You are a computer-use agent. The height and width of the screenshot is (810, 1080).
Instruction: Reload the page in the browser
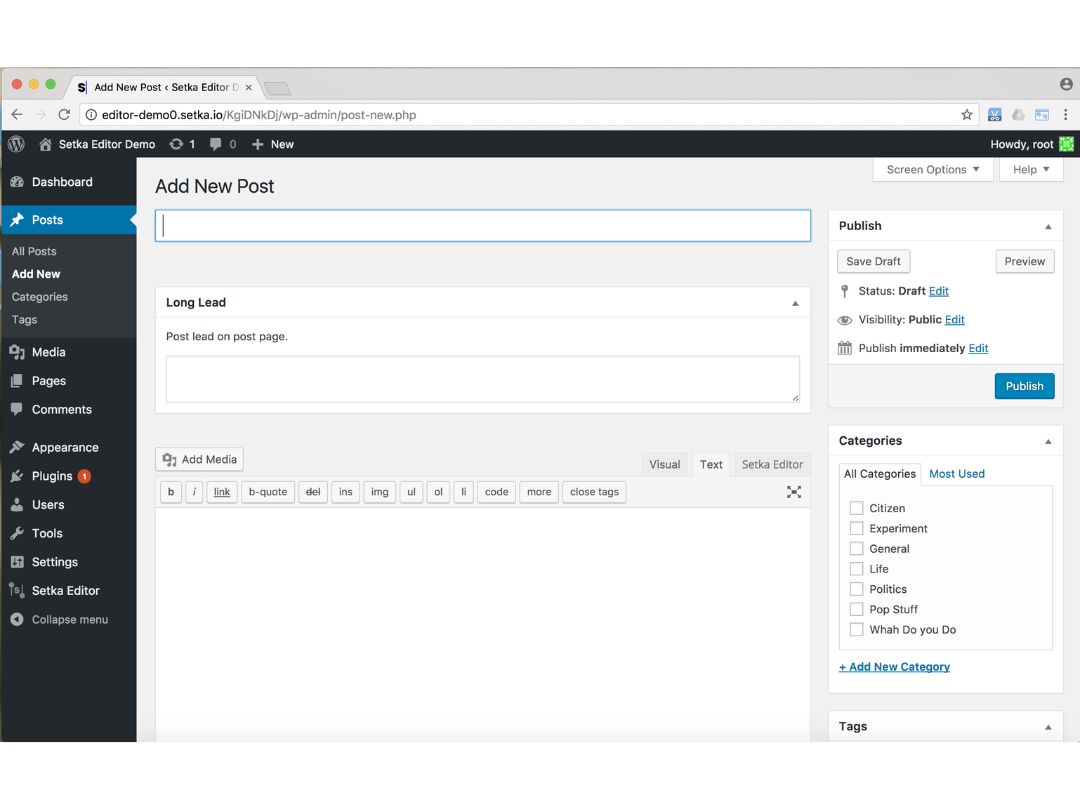(64, 115)
